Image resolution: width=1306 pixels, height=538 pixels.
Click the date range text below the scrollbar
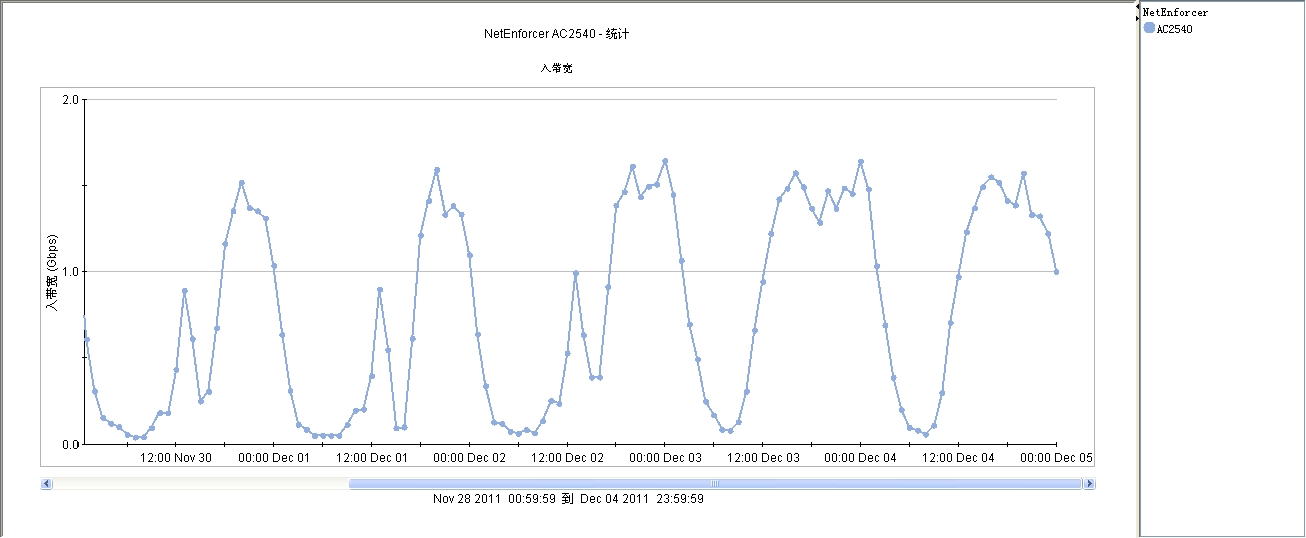point(568,499)
